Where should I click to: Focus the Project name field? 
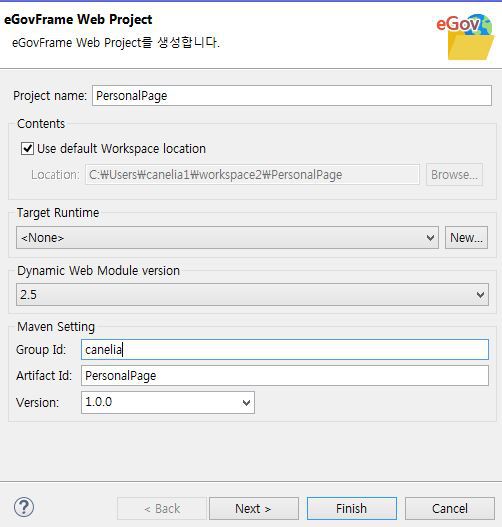(x=292, y=95)
